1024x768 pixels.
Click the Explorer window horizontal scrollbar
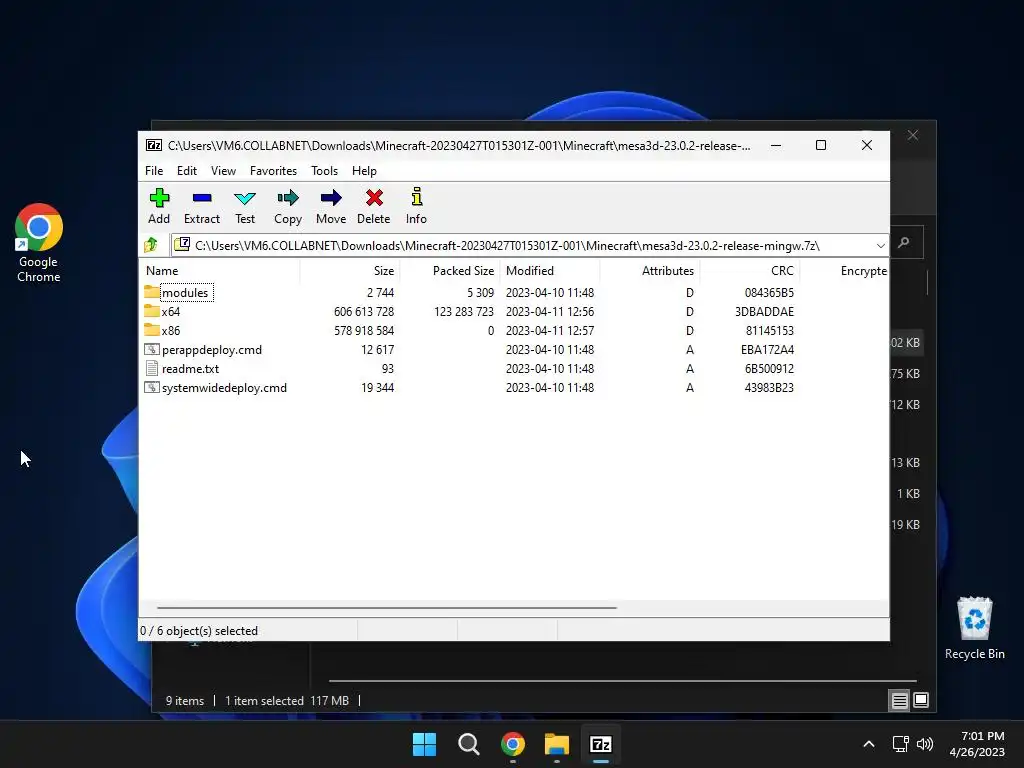click(622, 680)
